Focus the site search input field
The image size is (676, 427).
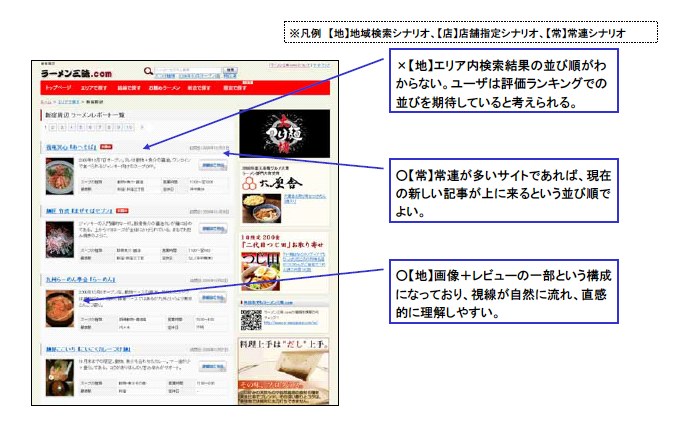188,69
